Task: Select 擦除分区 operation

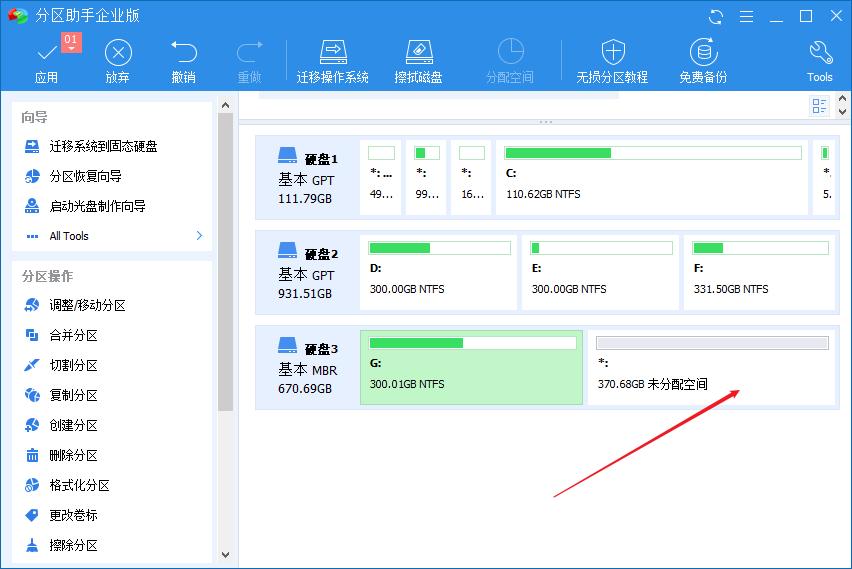Action: click(x=61, y=545)
